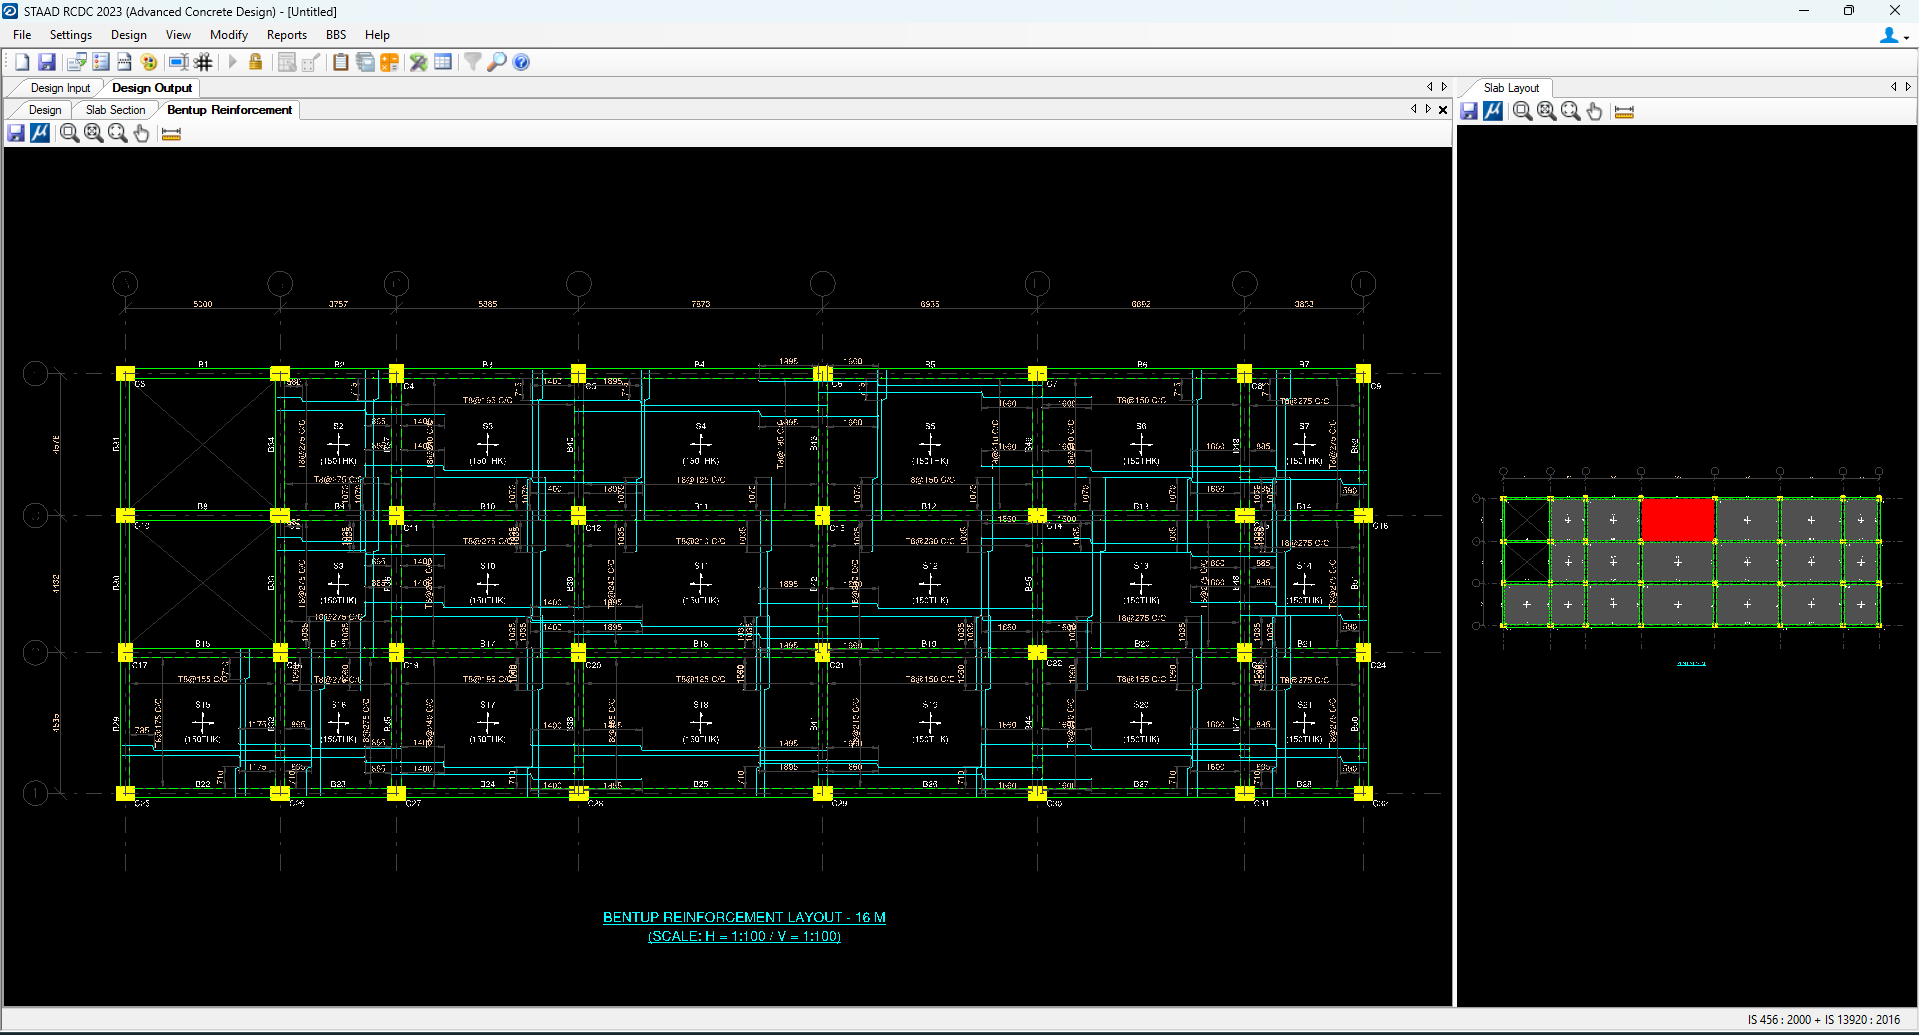Open the Reports menu
The image size is (1919, 1035).
(x=286, y=35)
